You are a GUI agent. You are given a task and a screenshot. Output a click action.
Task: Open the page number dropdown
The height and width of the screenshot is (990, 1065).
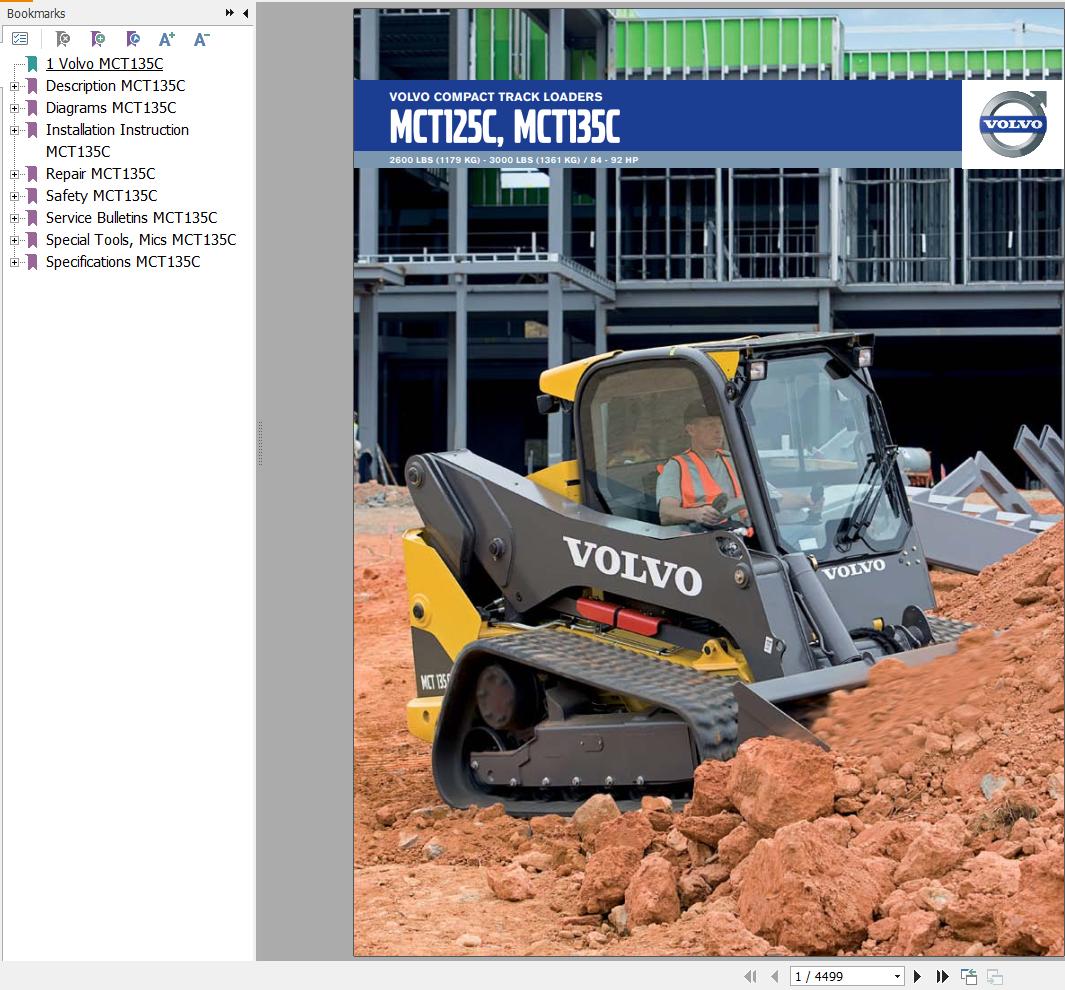tap(896, 976)
